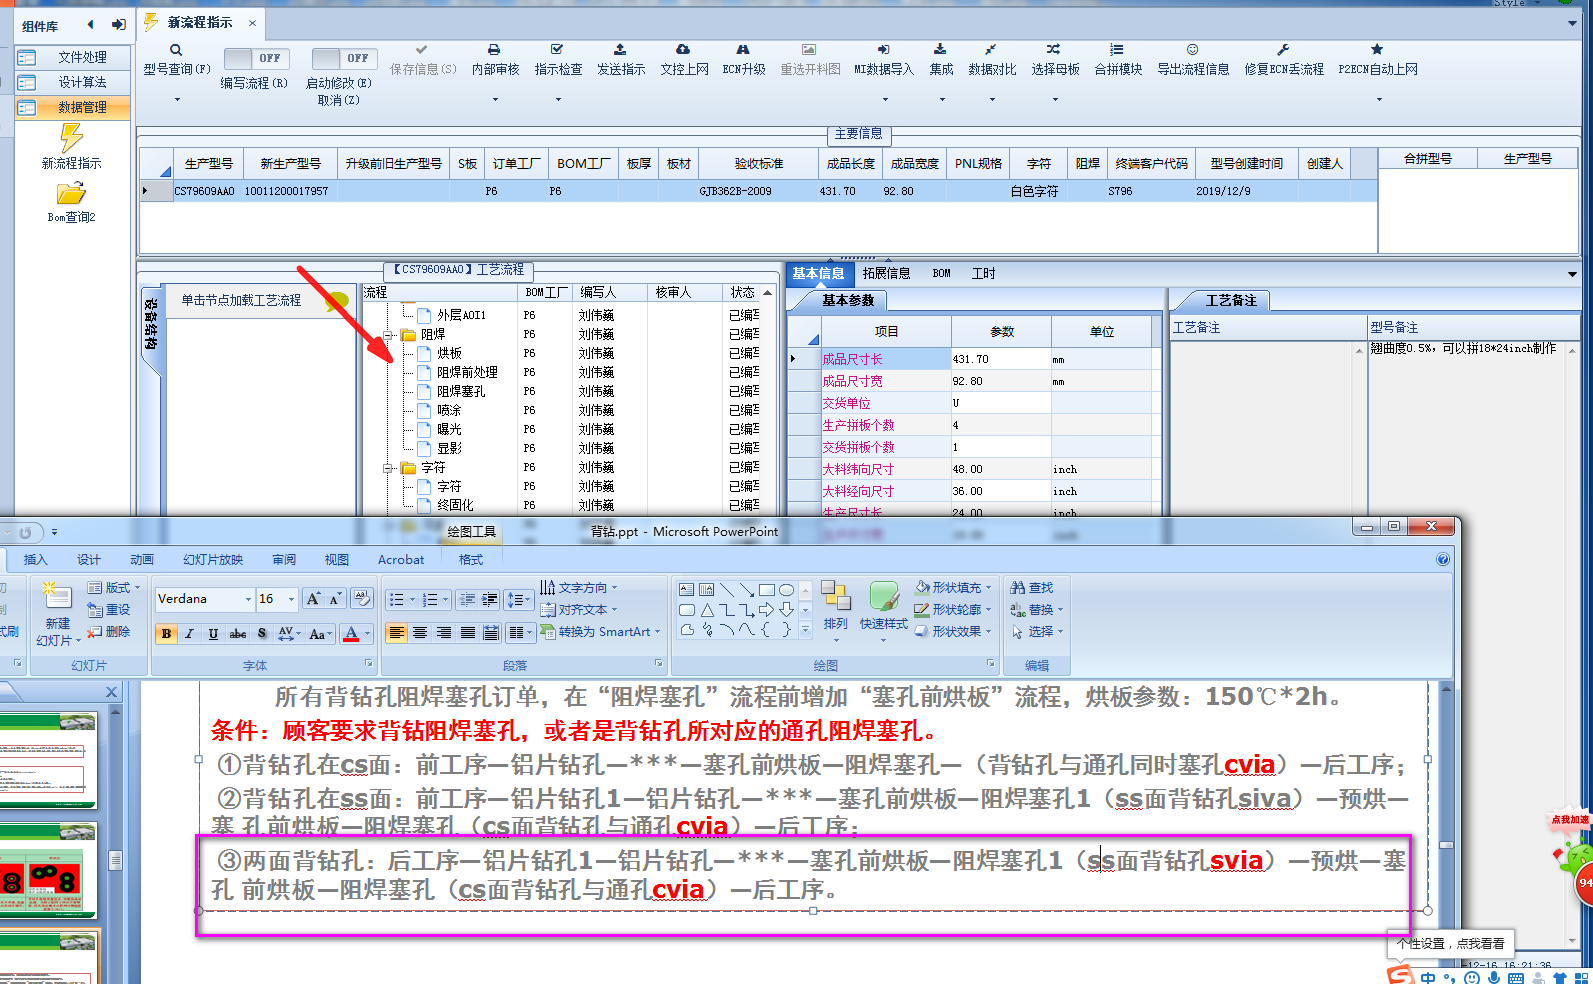The width and height of the screenshot is (1593, 984).
Task: Click the 文件处理 sidebar button
Action: [73, 57]
